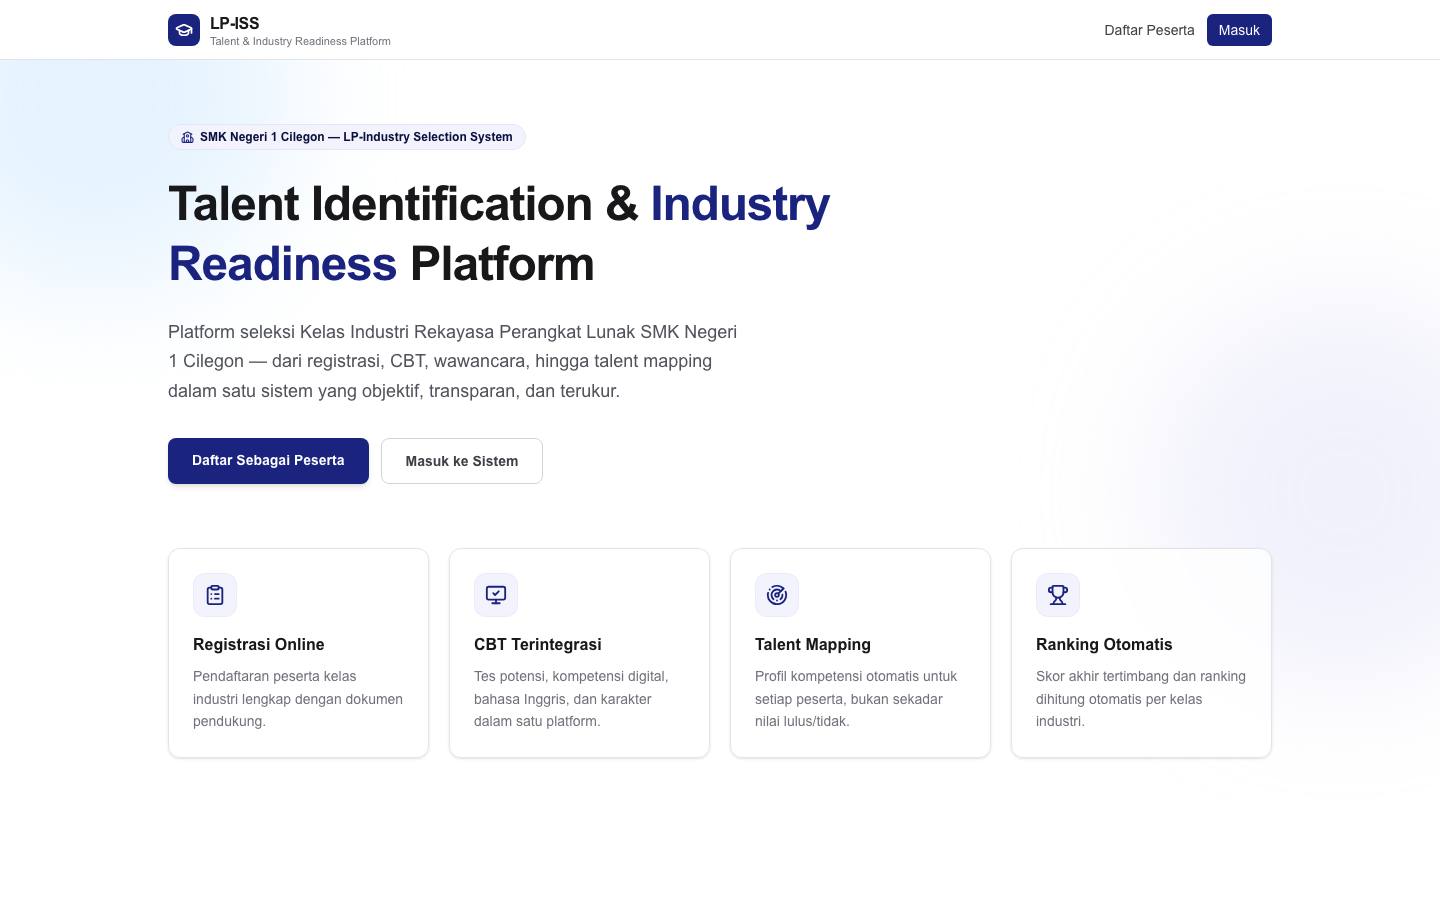Click the Skor akhir tertimbang description
The image size is (1440, 900).
pos(1141,699)
